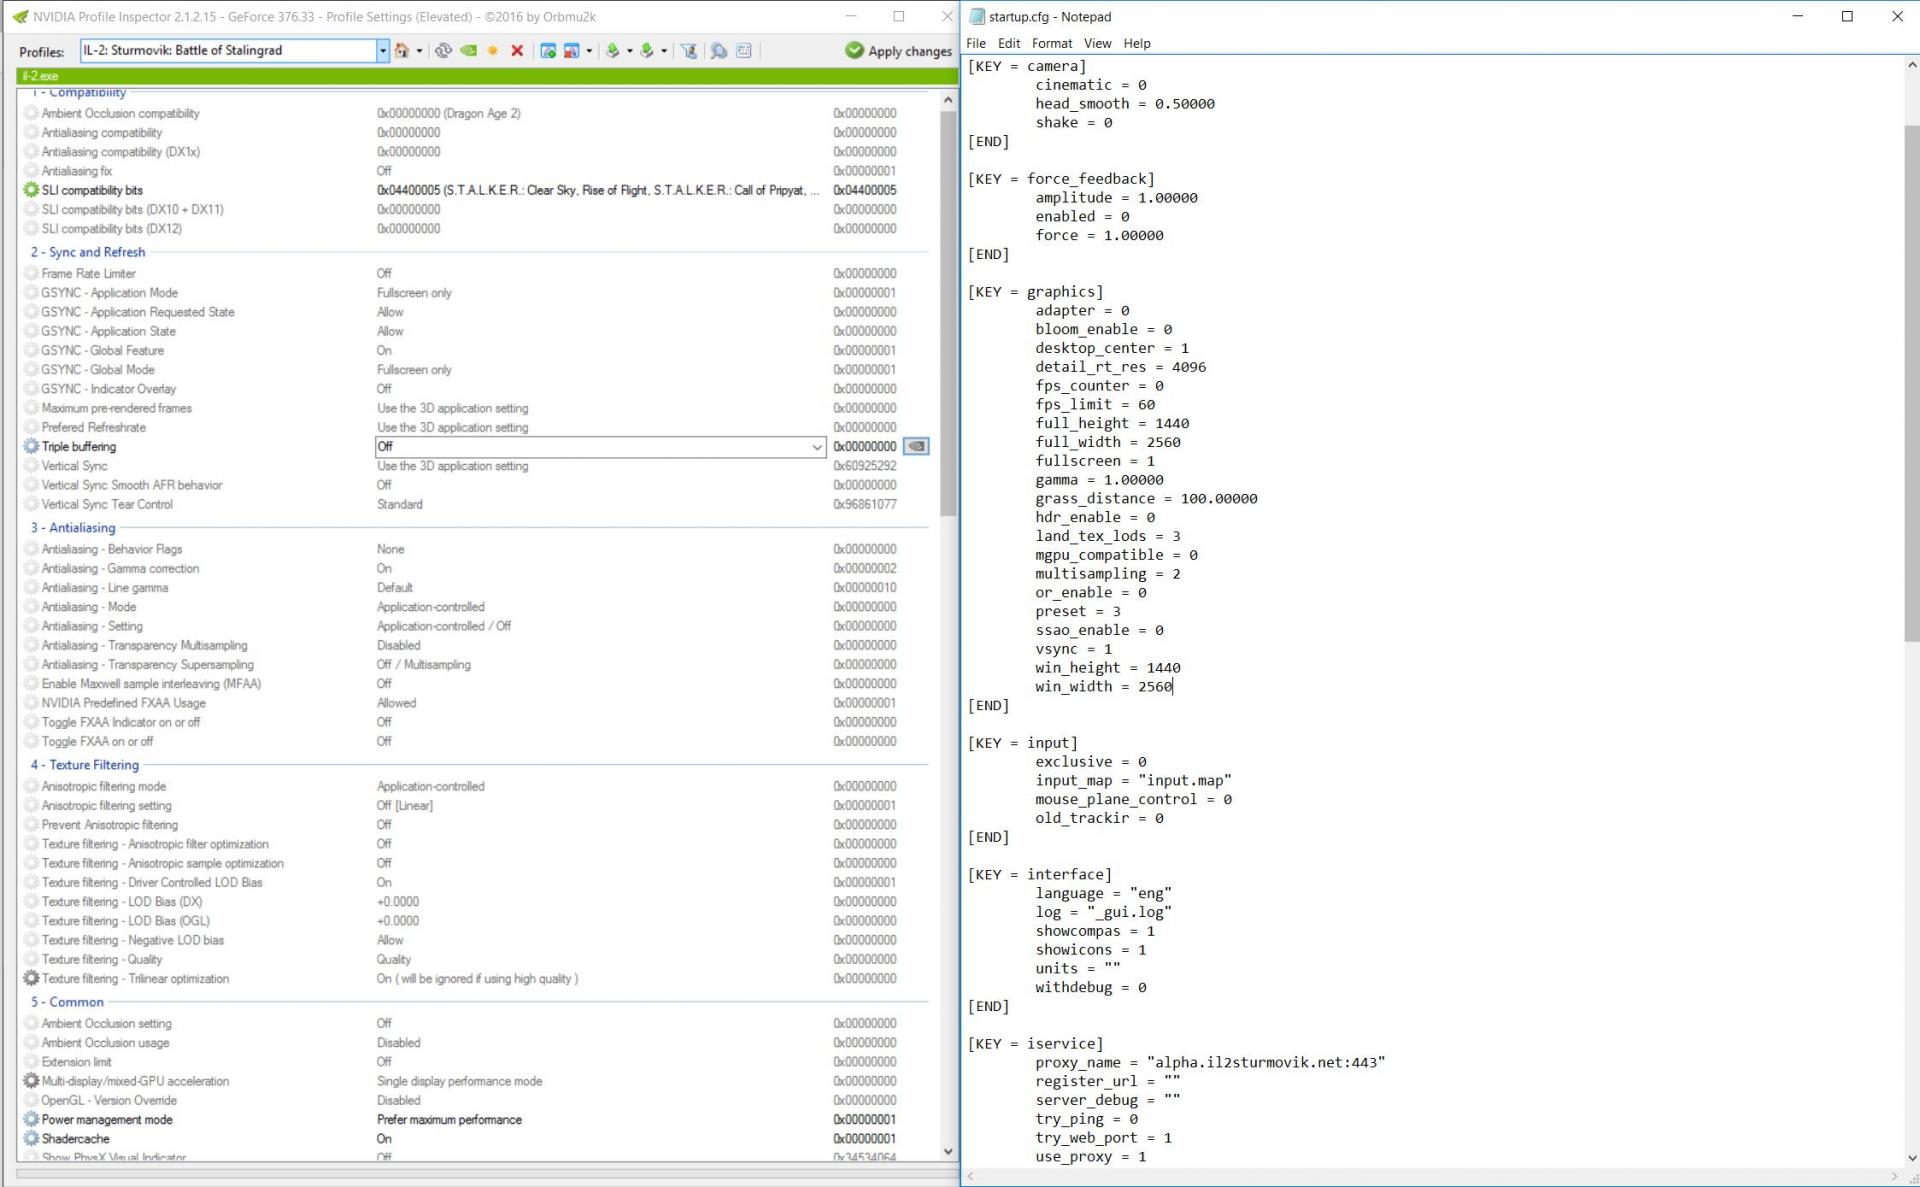1920x1187 pixels.
Task: Click the orange sun create profile icon
Action: (x=493, y=51)
